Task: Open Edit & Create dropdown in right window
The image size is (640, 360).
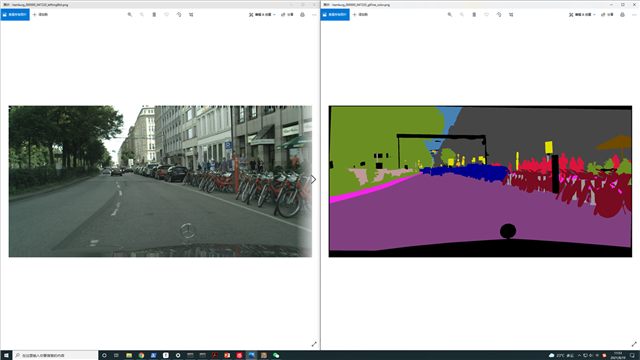Action: (582, 15)
